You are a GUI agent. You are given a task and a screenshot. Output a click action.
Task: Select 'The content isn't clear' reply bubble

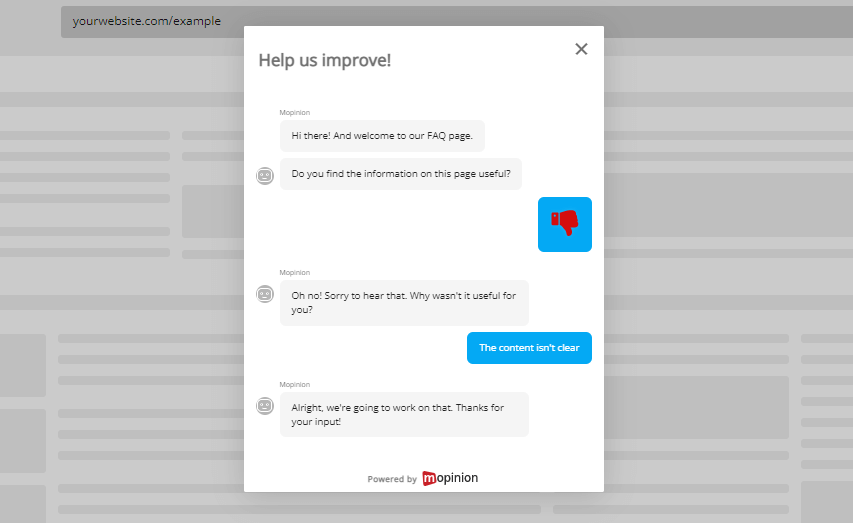pos(529,348)
